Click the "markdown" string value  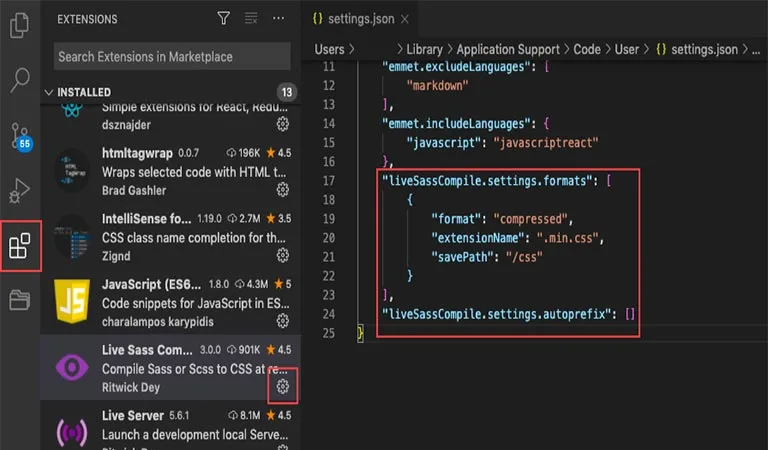tap(437, 85)
